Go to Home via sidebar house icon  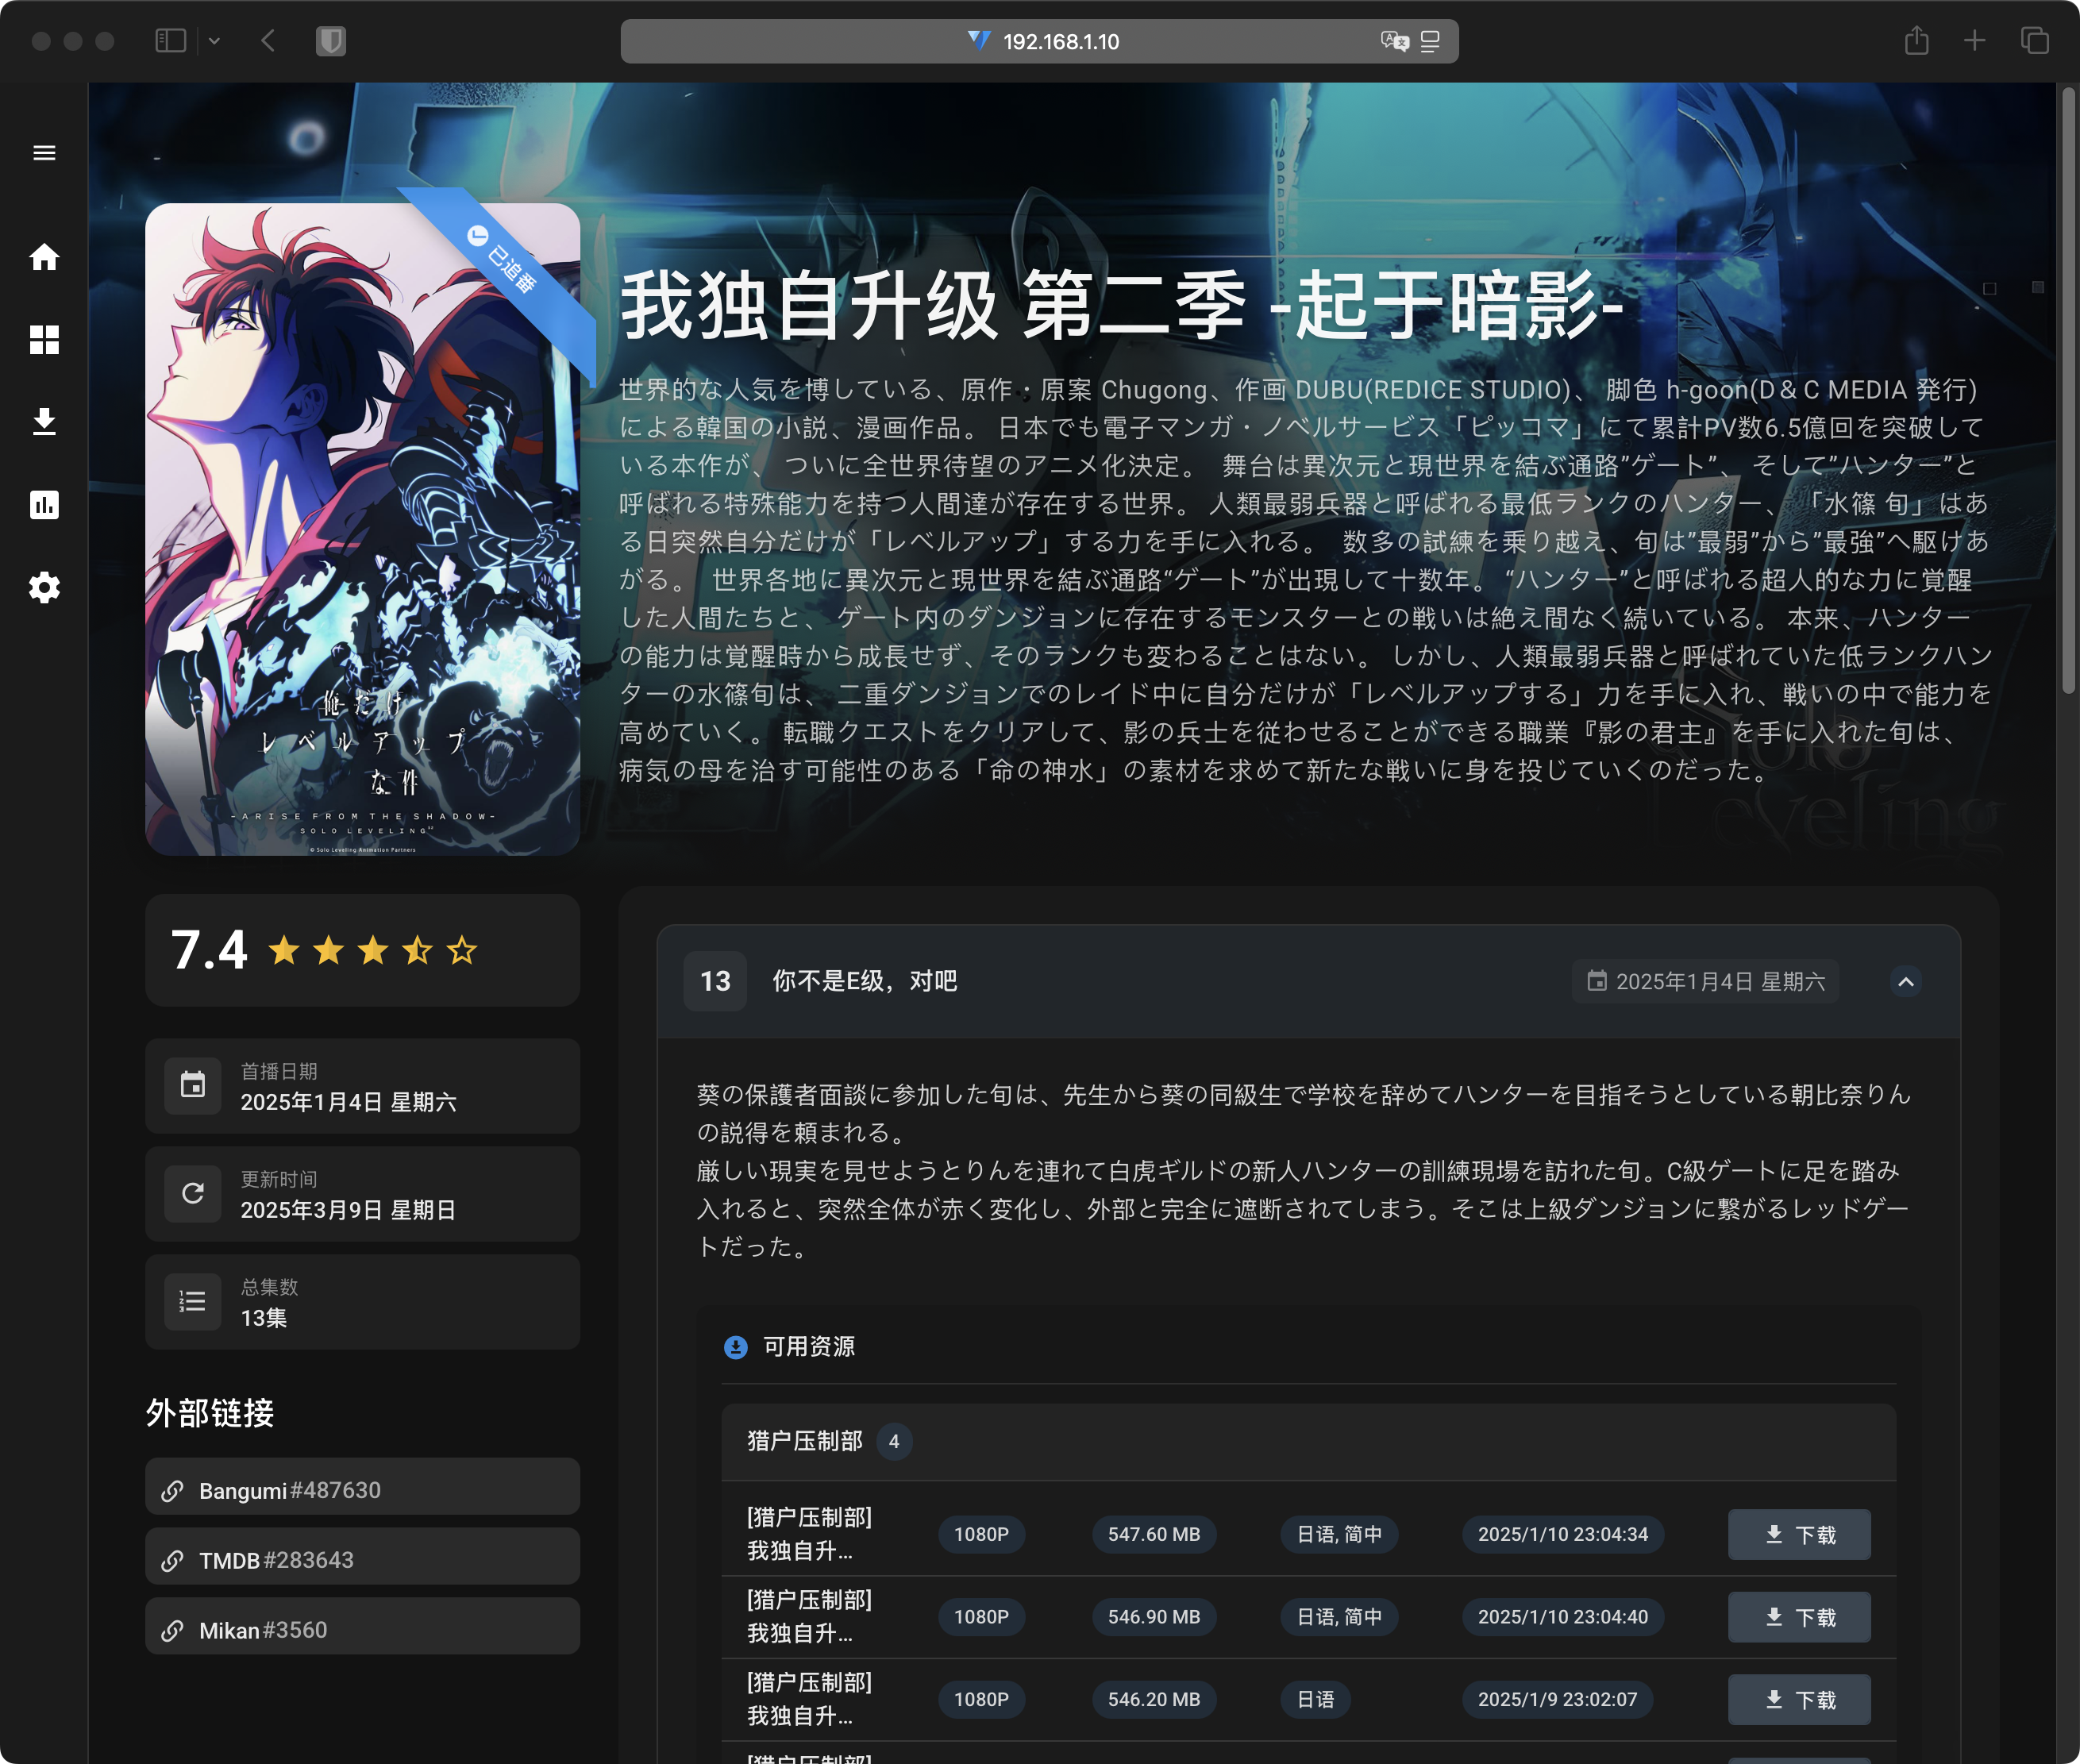pyautogui.click(x=44, y=257)
